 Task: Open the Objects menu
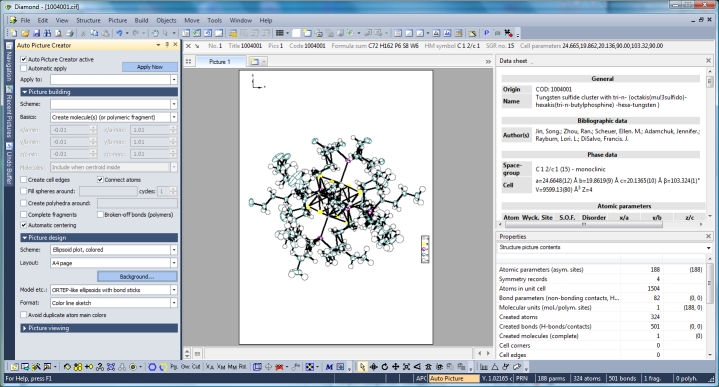[x=166, y=20]
